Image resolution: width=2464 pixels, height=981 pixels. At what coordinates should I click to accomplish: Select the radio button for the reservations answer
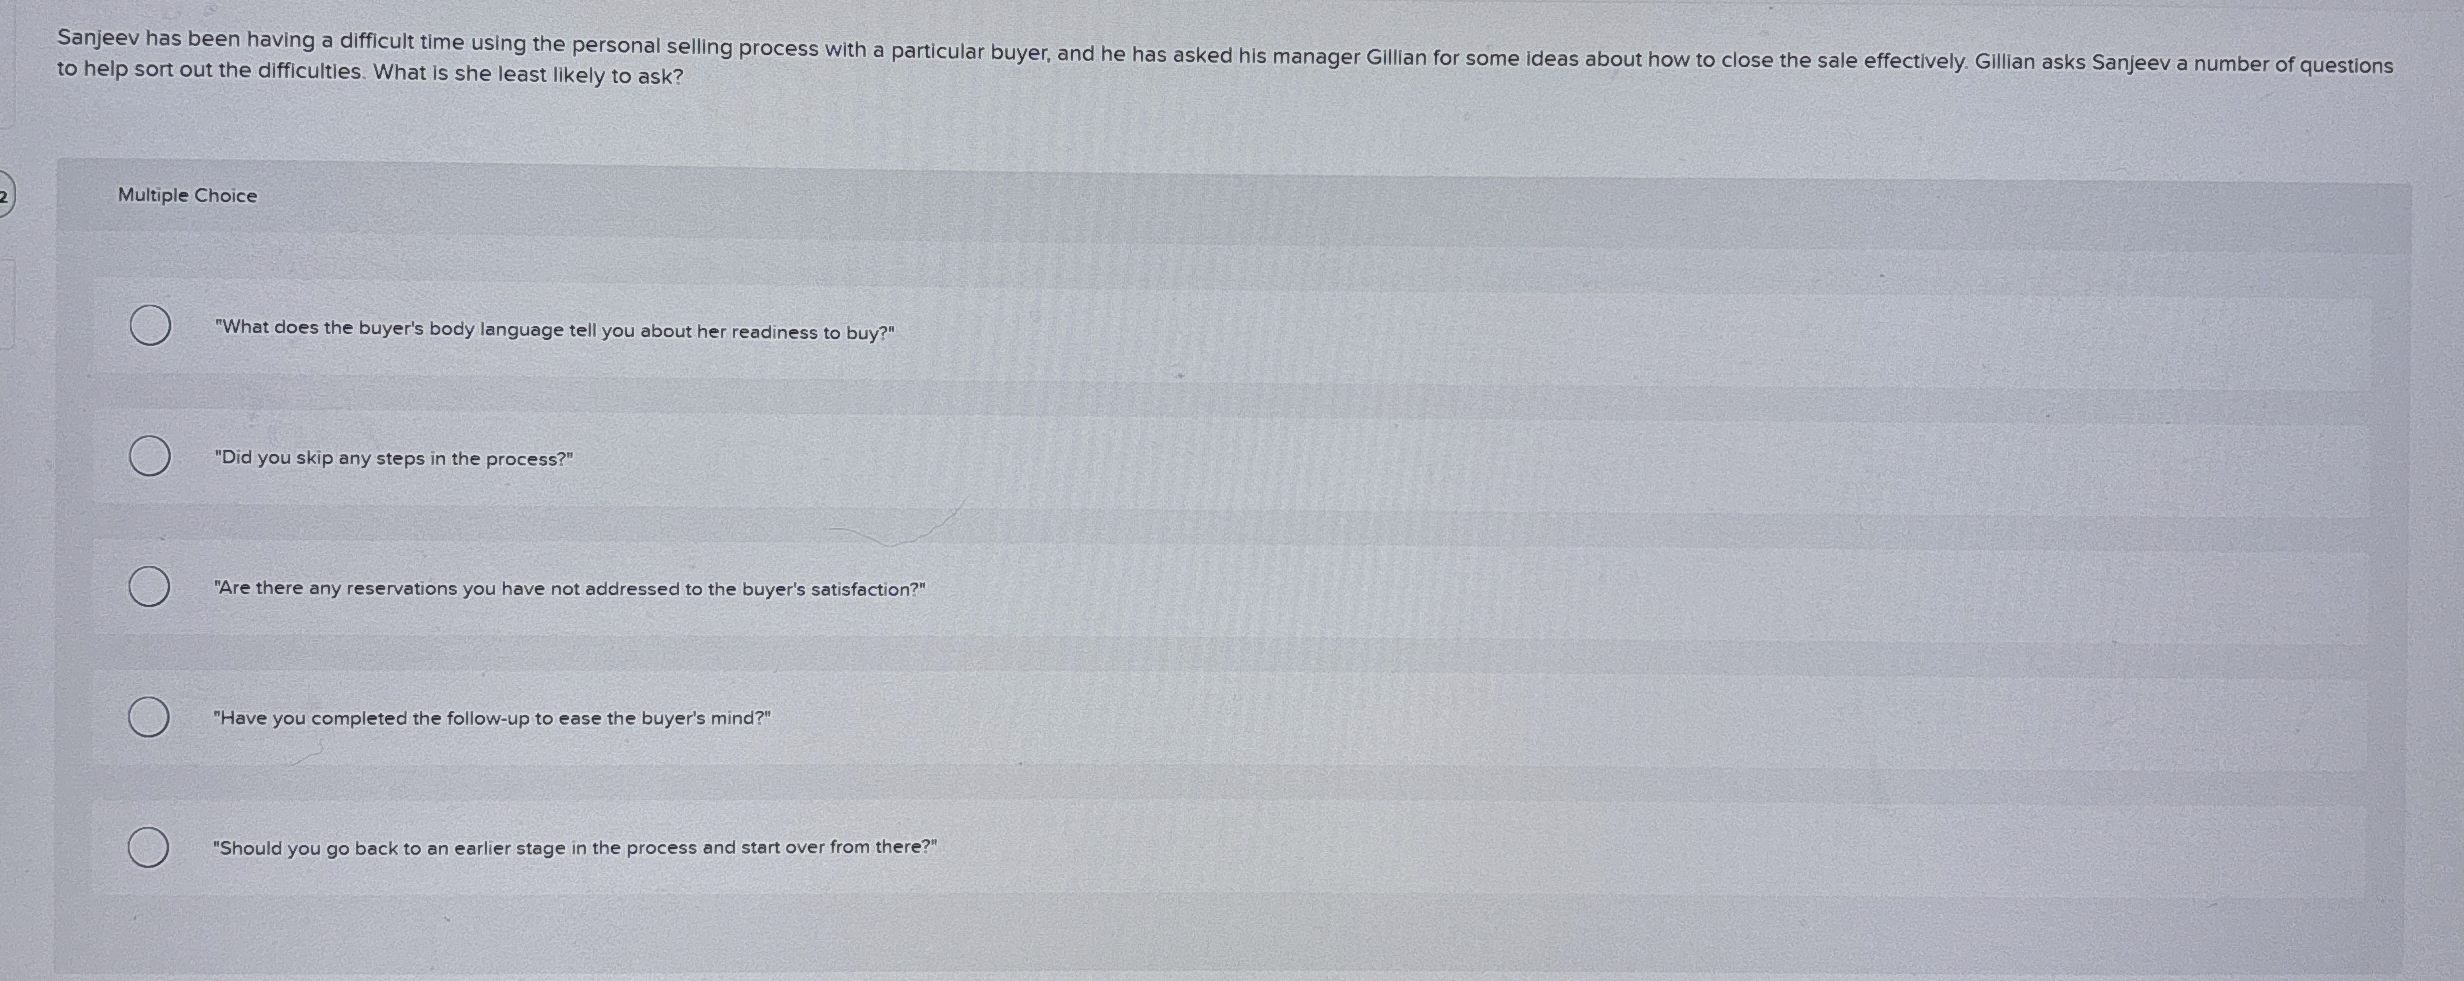pyautogui.click(x=148, y=587)
